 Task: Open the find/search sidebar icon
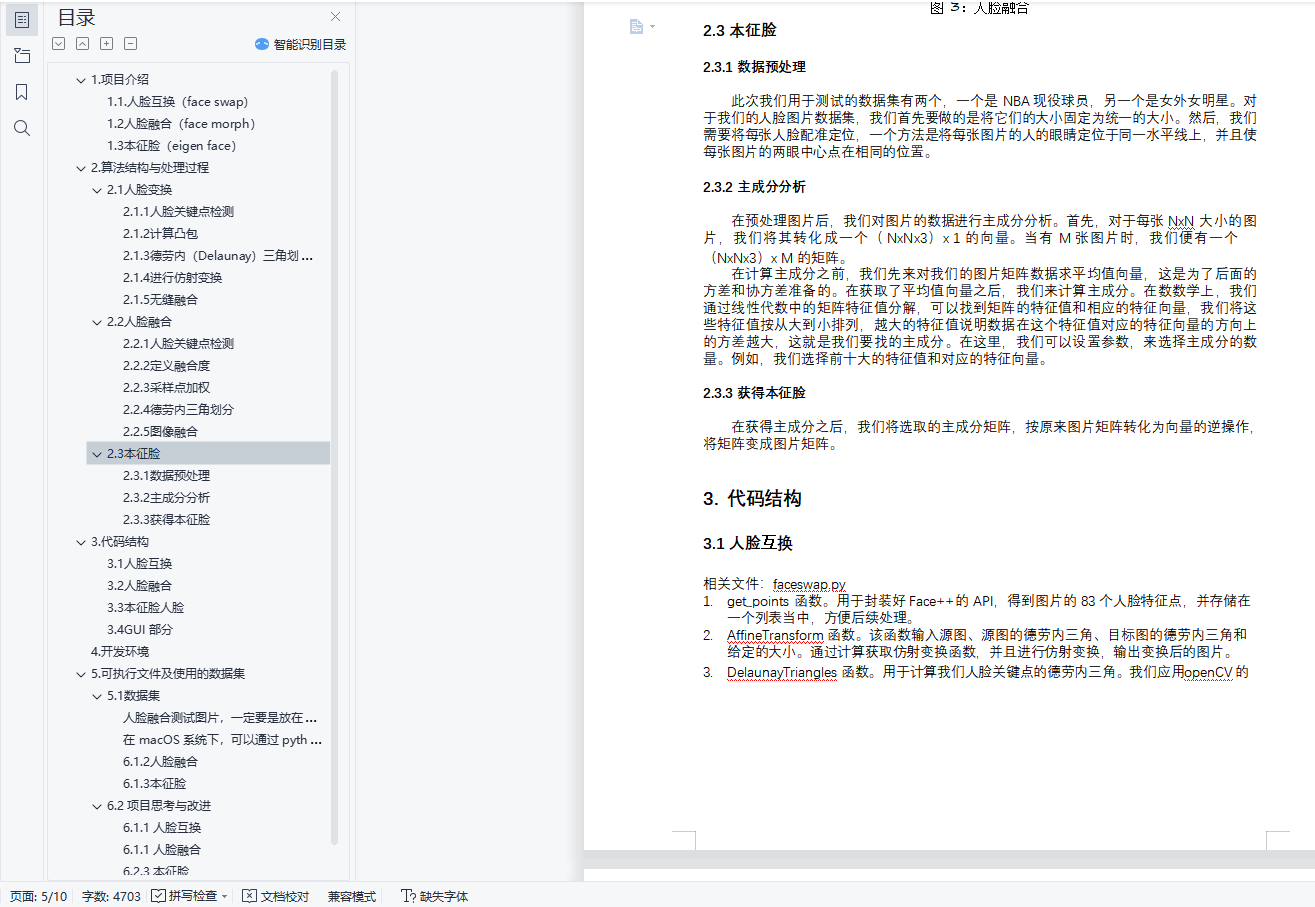click(22, 128)
